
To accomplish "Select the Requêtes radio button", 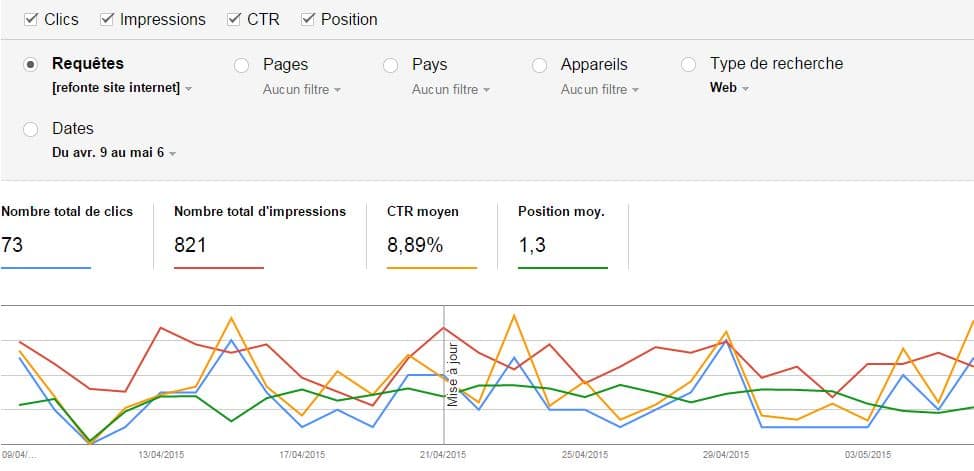I will coord(30,65).
